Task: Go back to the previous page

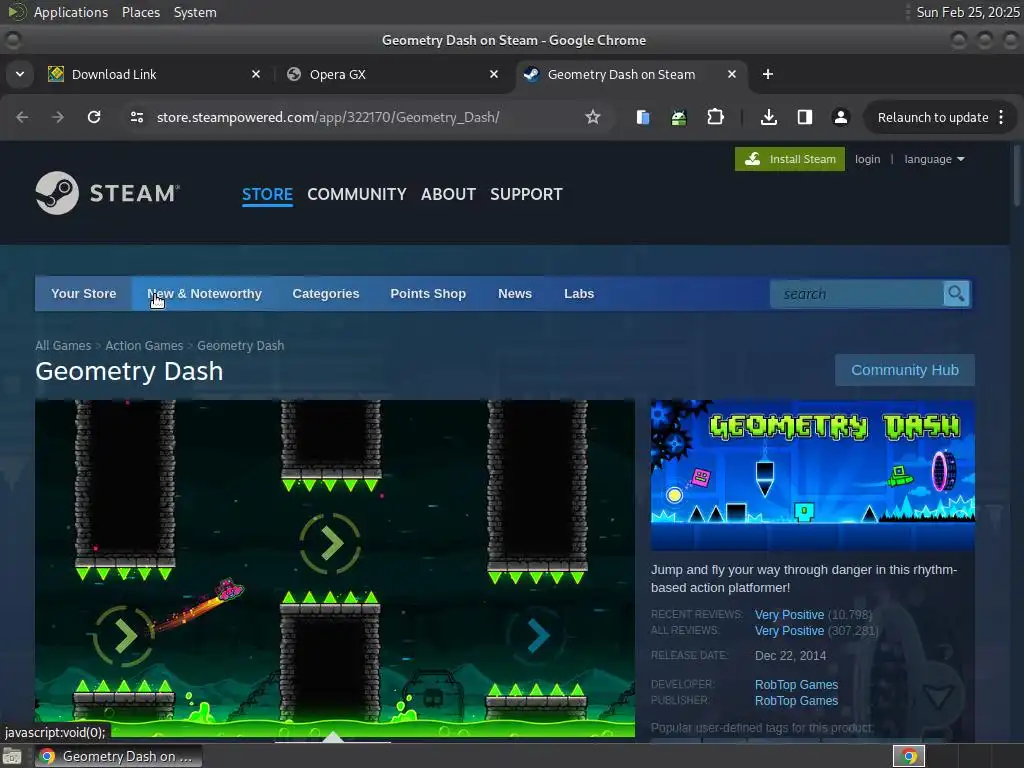Action: point(22,118)
